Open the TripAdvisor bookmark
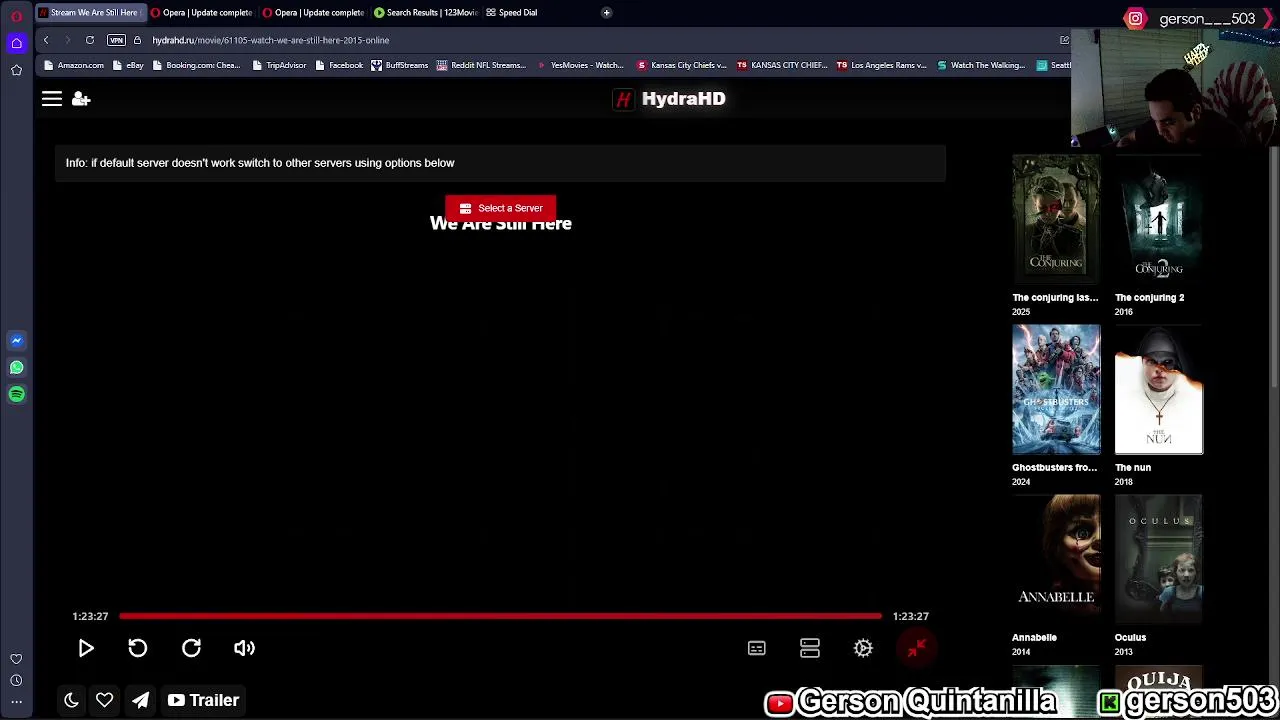This screenshot has height=720, width=1280. 279,65
